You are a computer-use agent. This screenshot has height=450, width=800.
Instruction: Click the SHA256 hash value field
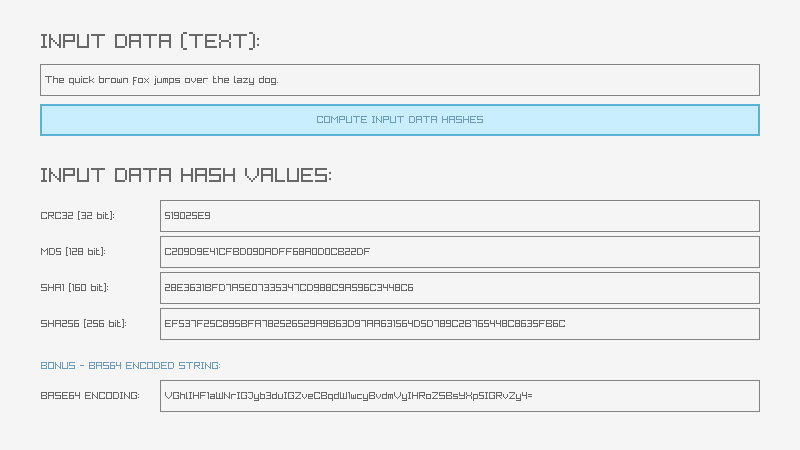(x=460, y=324)
